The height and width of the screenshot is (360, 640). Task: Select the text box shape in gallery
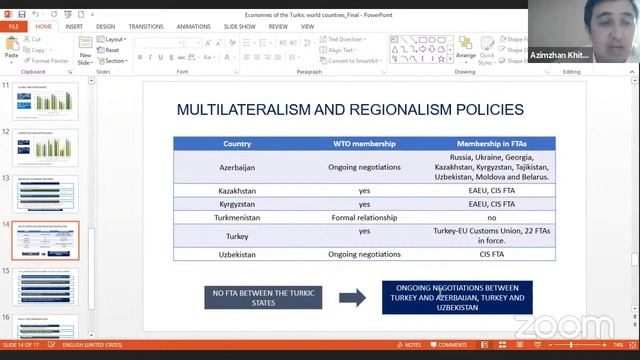394,40
